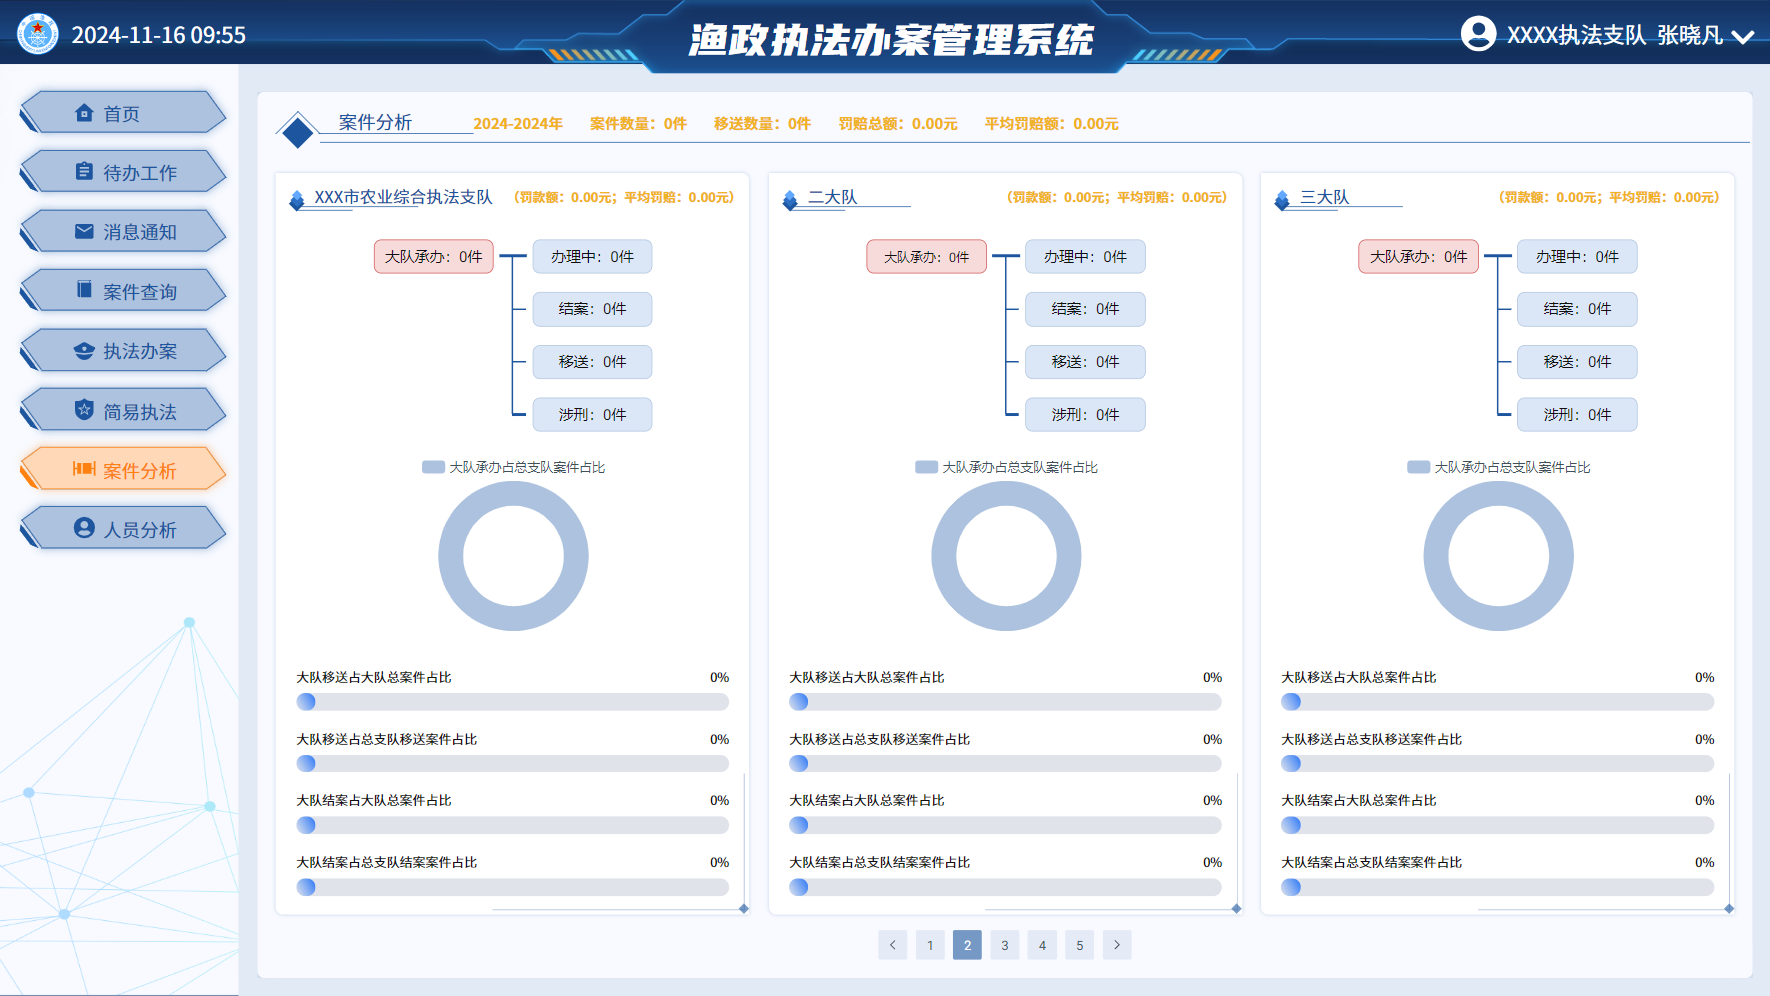Click the home icon beside 首页
The height and width of the screenshot is (996, 1770).
tap(85, 113)
